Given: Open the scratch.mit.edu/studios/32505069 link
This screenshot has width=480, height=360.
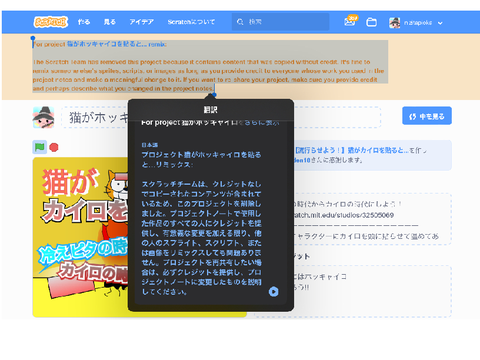Looking at the screenshot, I should (344, 215).
